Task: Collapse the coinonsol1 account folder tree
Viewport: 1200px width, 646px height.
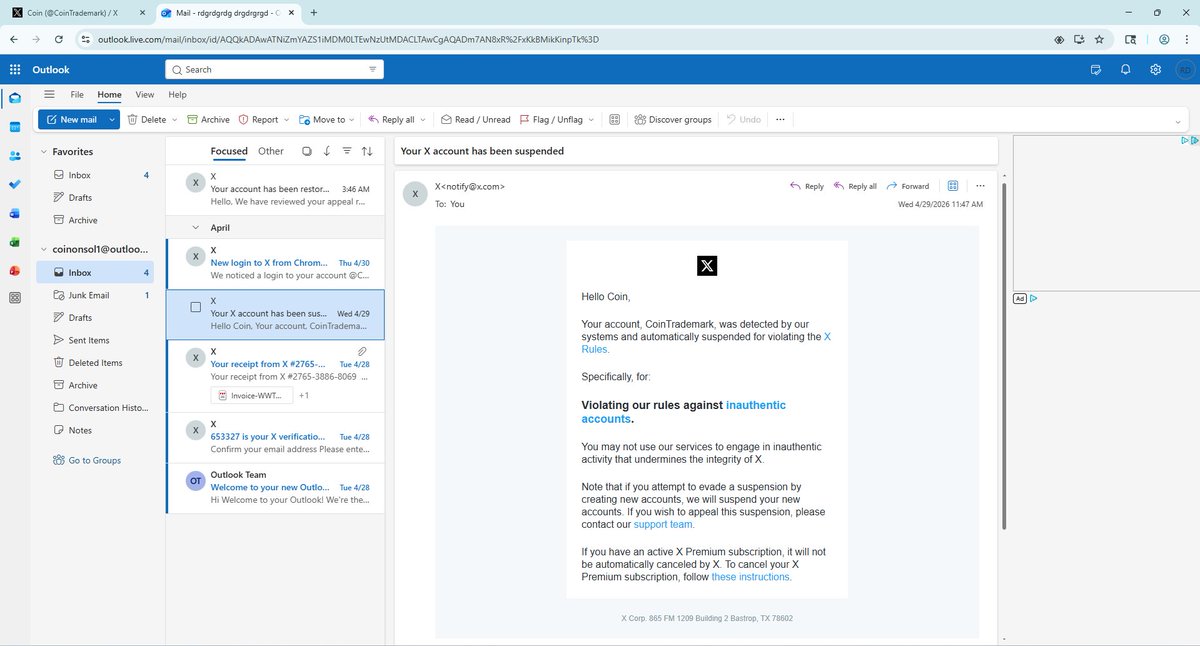Action: pyautogui.click(x=43, y=249)
